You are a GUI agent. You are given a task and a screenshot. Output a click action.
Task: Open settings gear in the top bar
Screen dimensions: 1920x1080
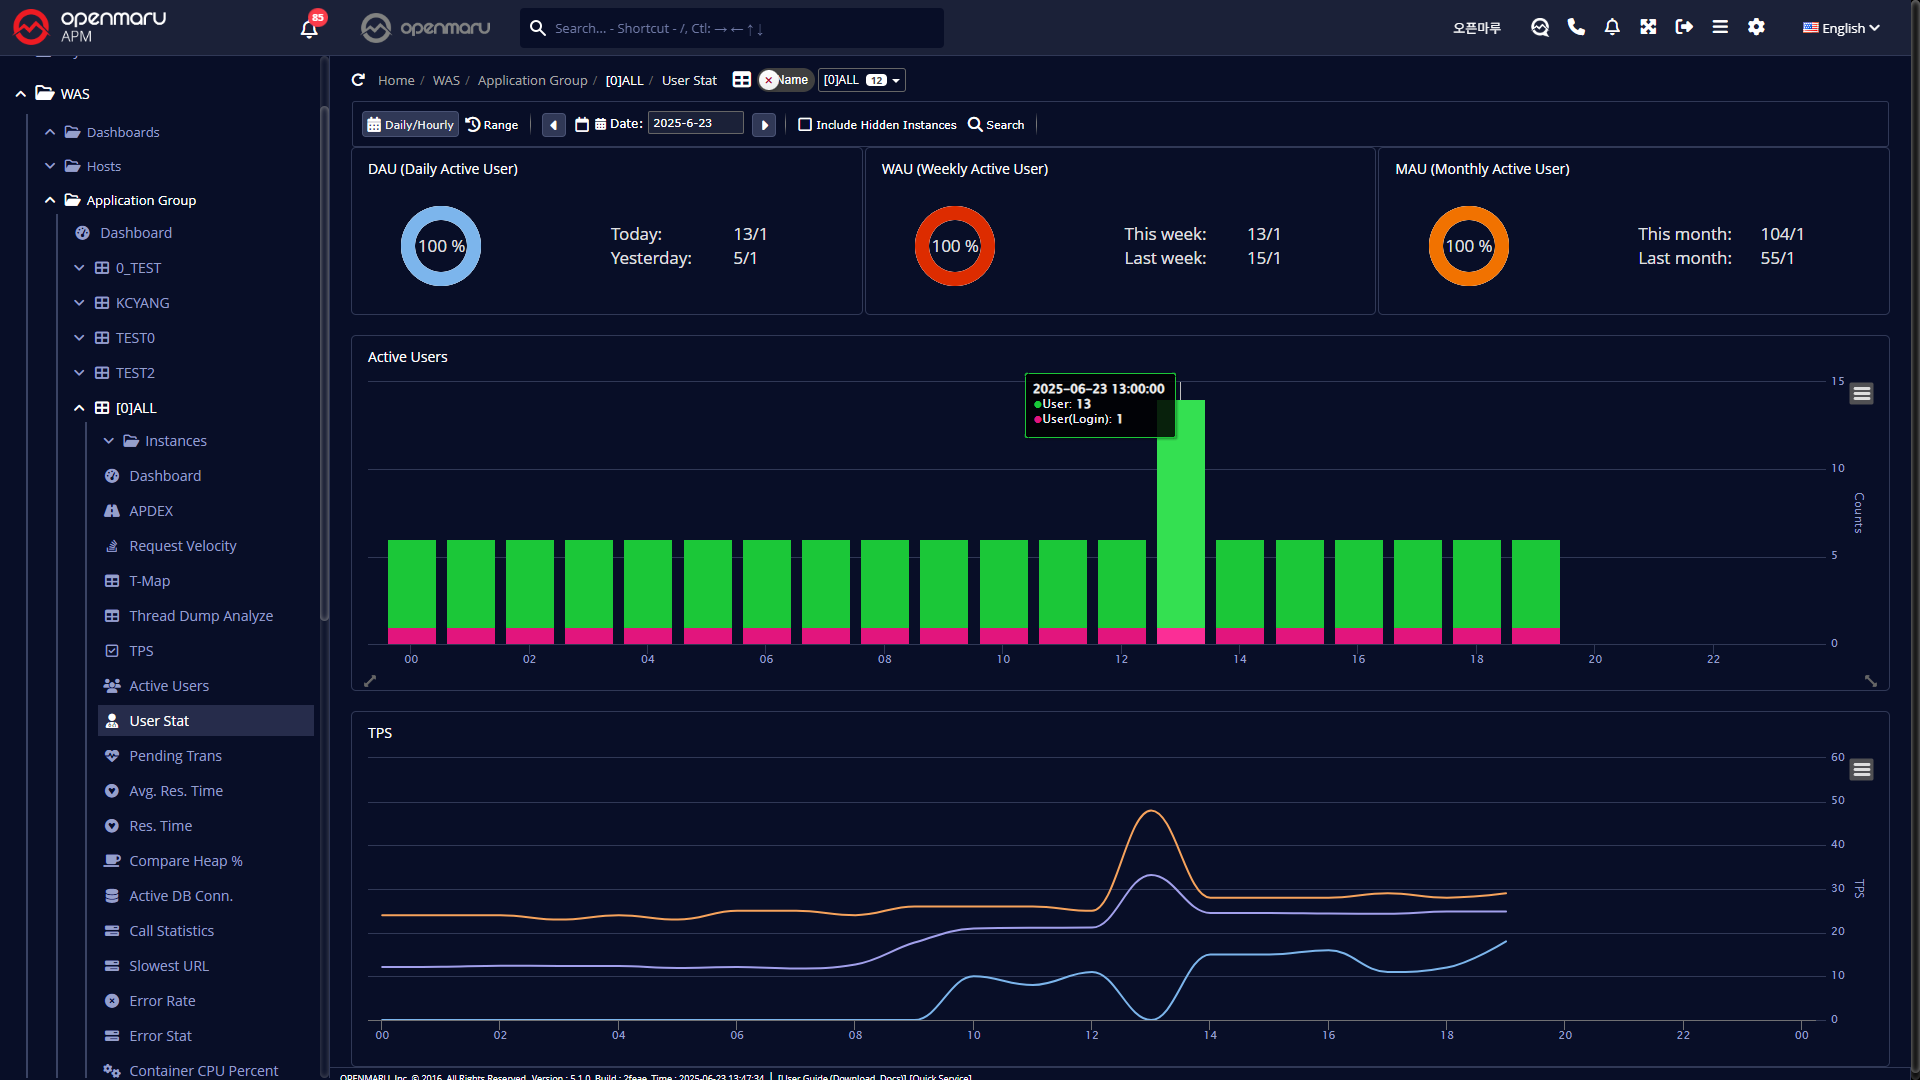(1756, 27)
